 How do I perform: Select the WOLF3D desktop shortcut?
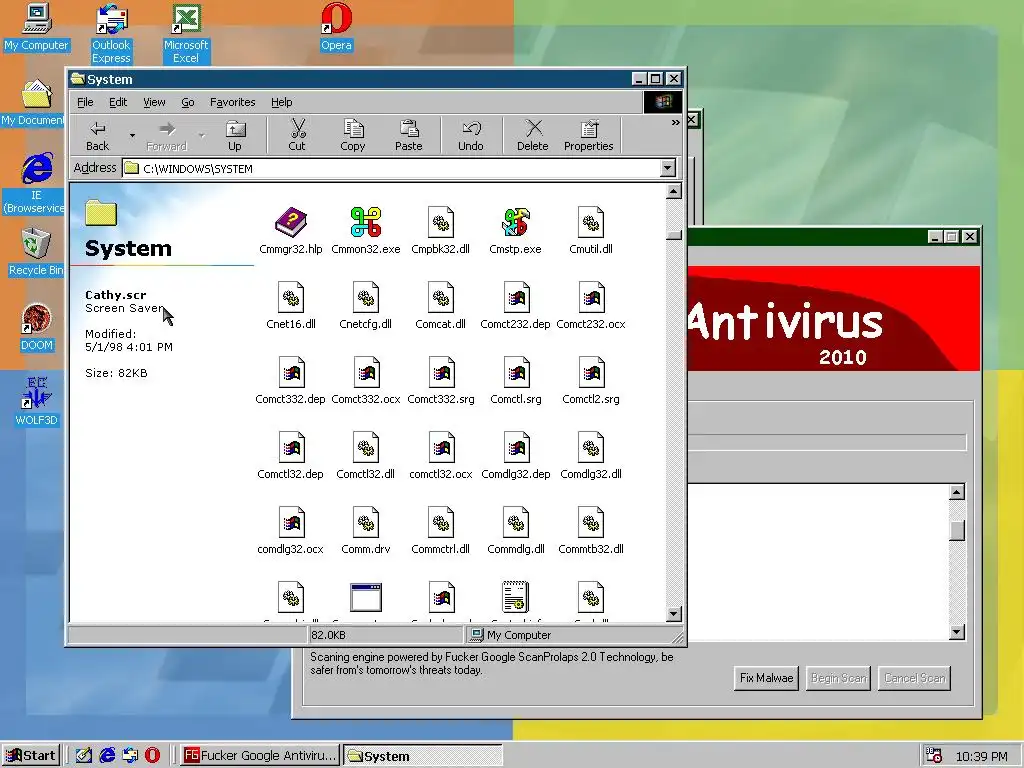37,402
